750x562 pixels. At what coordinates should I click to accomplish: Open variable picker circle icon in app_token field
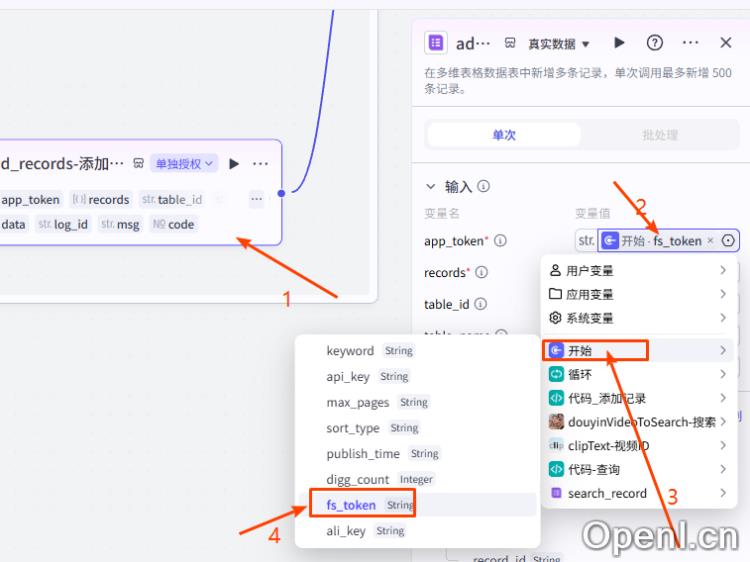(x=728, y=241)
